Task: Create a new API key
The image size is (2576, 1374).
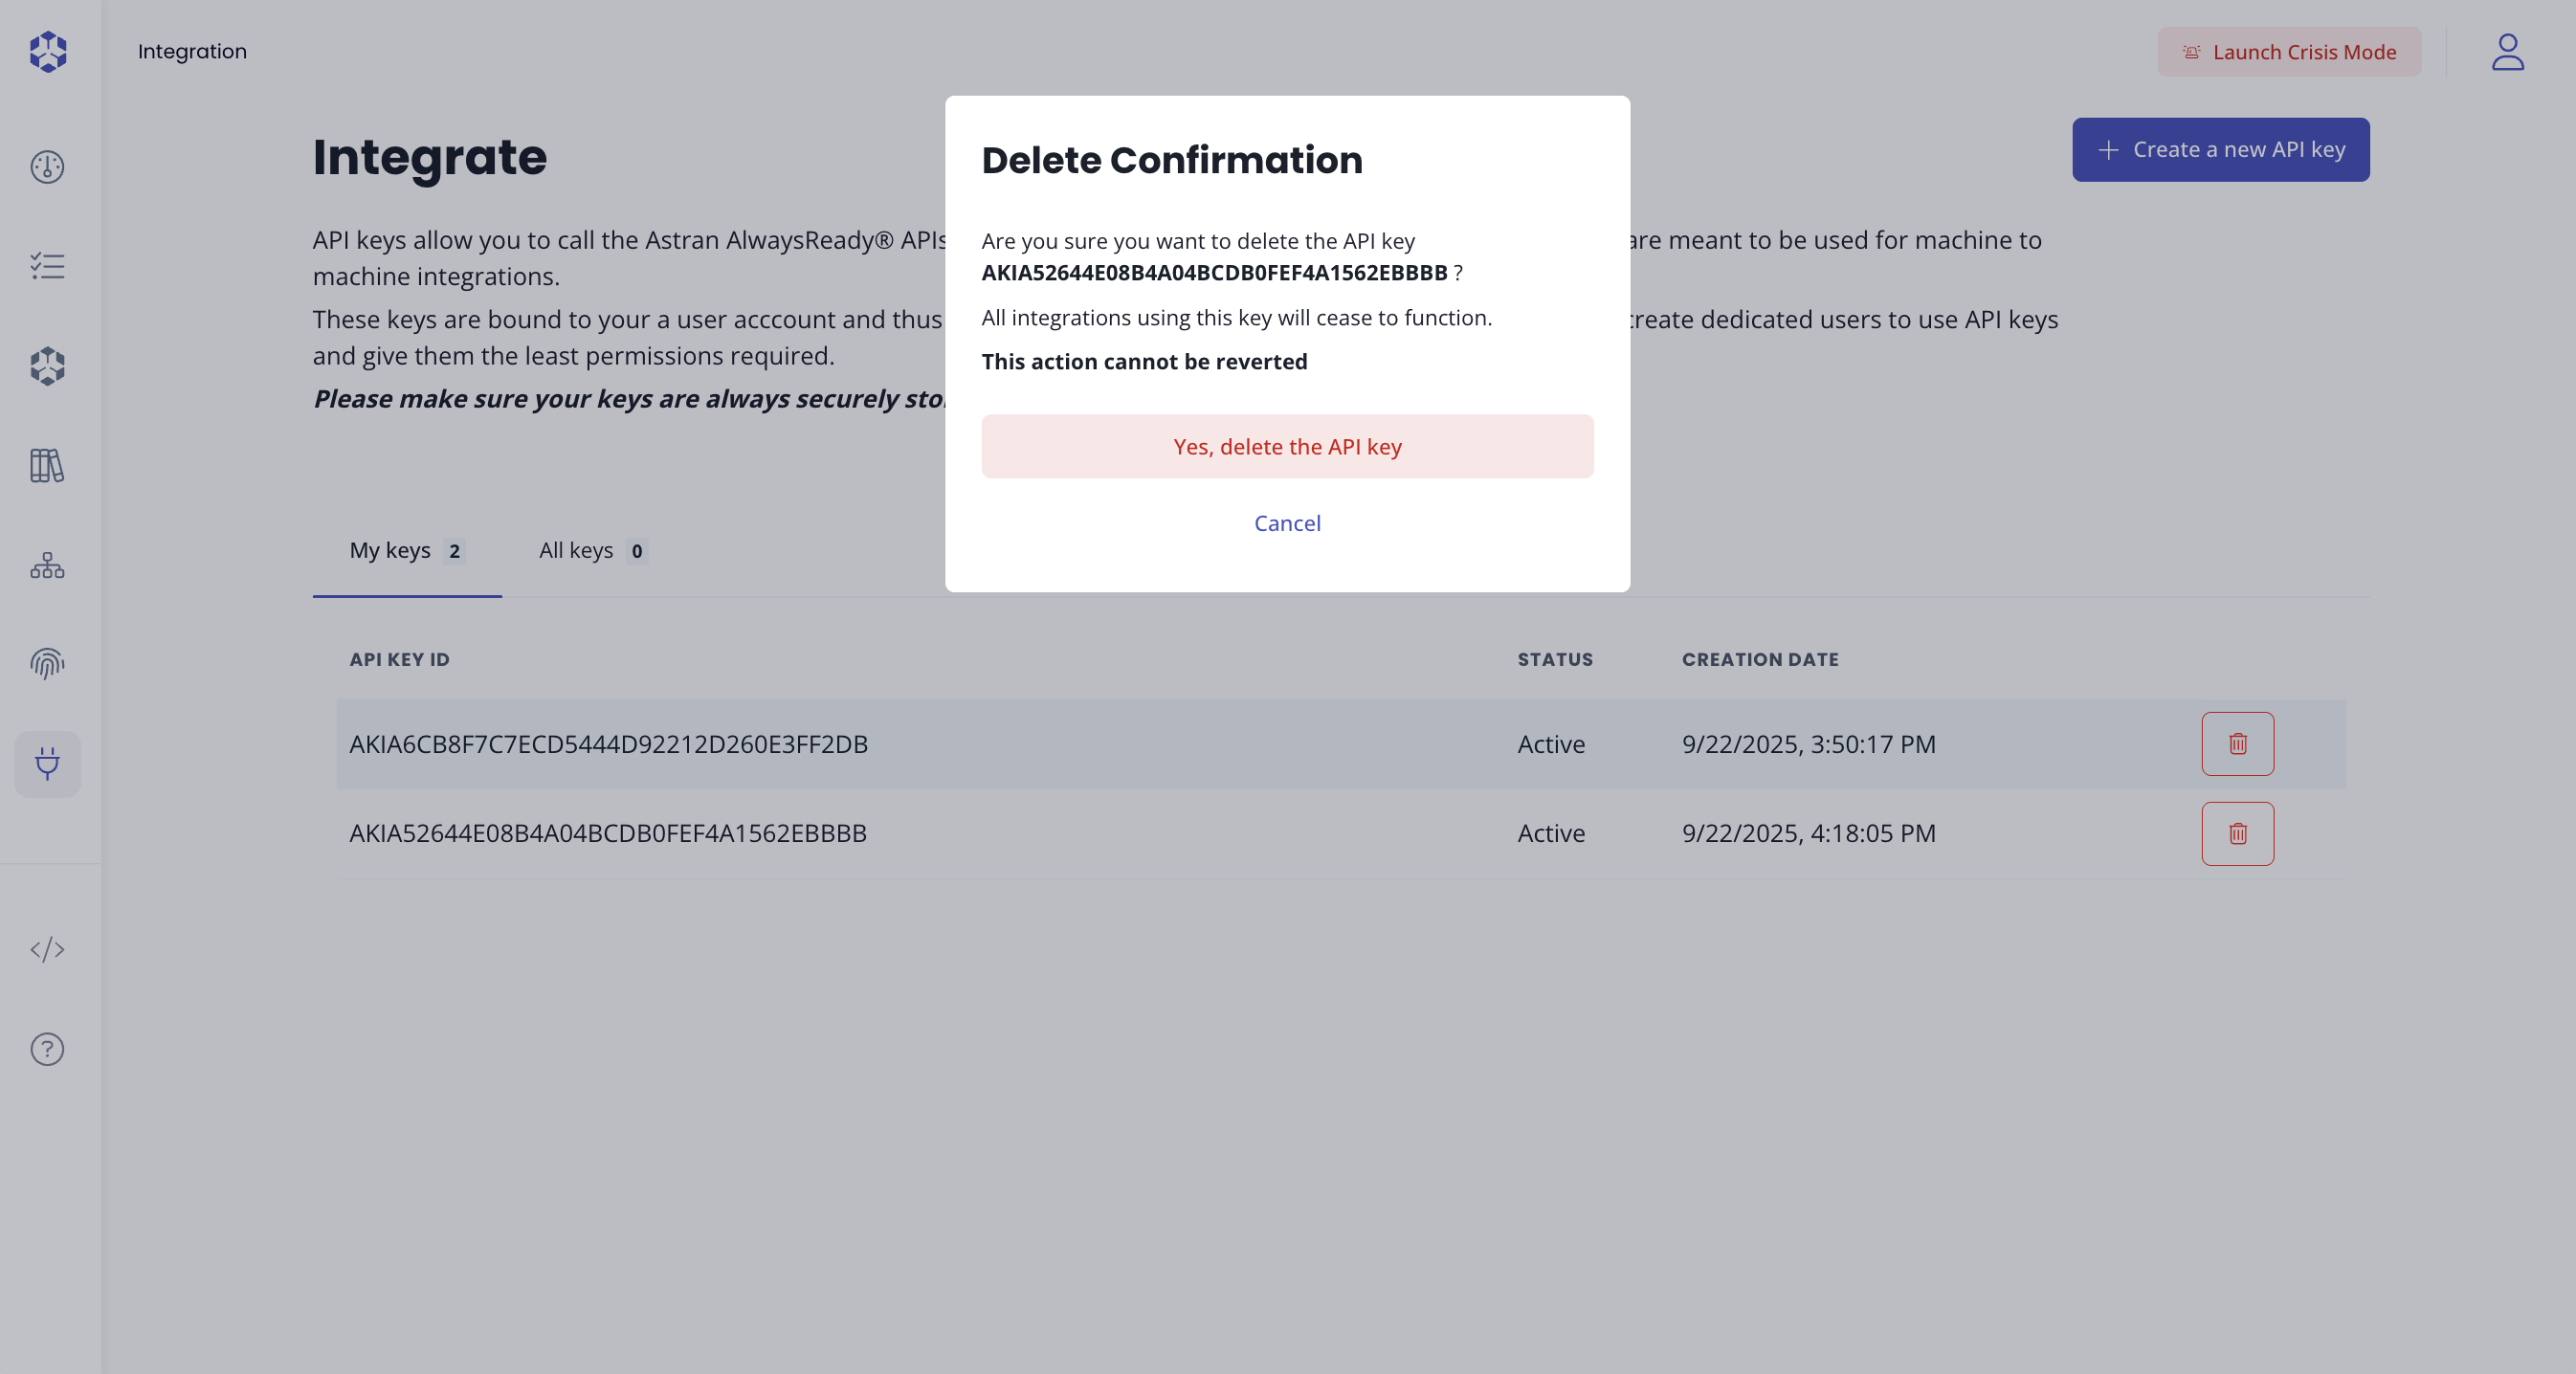Action: click(x=2220, y=149)
